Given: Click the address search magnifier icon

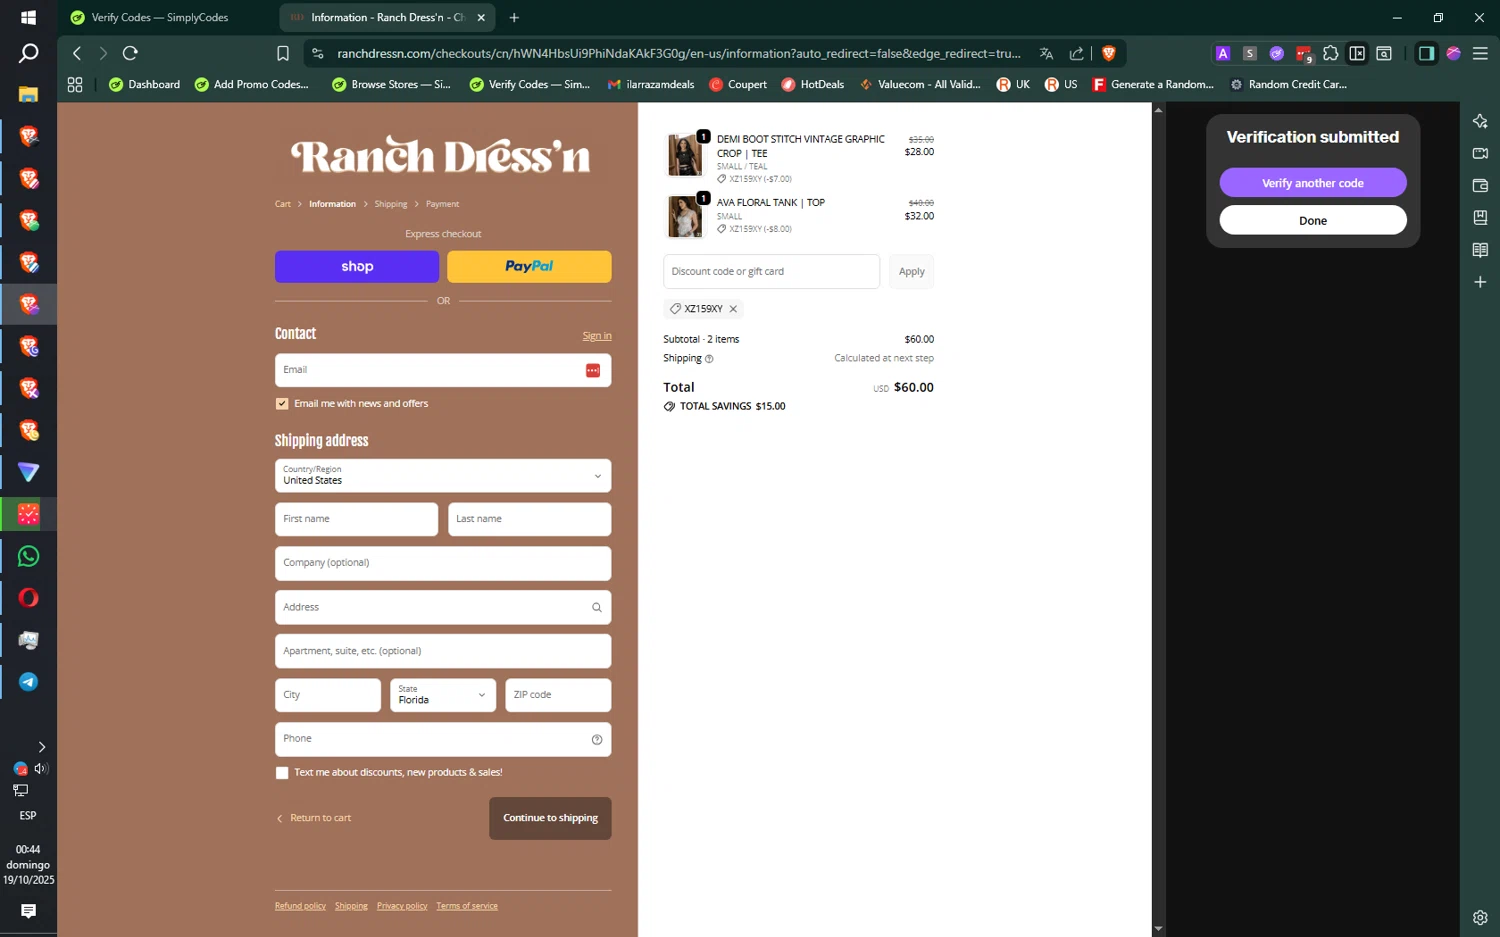Looking at the screenshot, I should pyautogui.click(x=596, y=607).
